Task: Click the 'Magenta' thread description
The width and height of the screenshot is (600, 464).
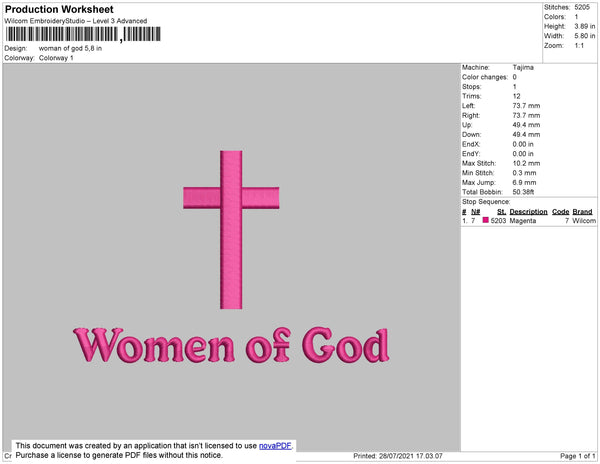Action: (523, 221)
